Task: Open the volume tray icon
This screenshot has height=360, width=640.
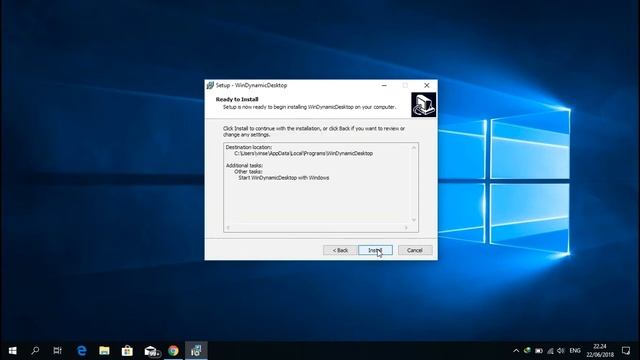Action: pos(561,351)
